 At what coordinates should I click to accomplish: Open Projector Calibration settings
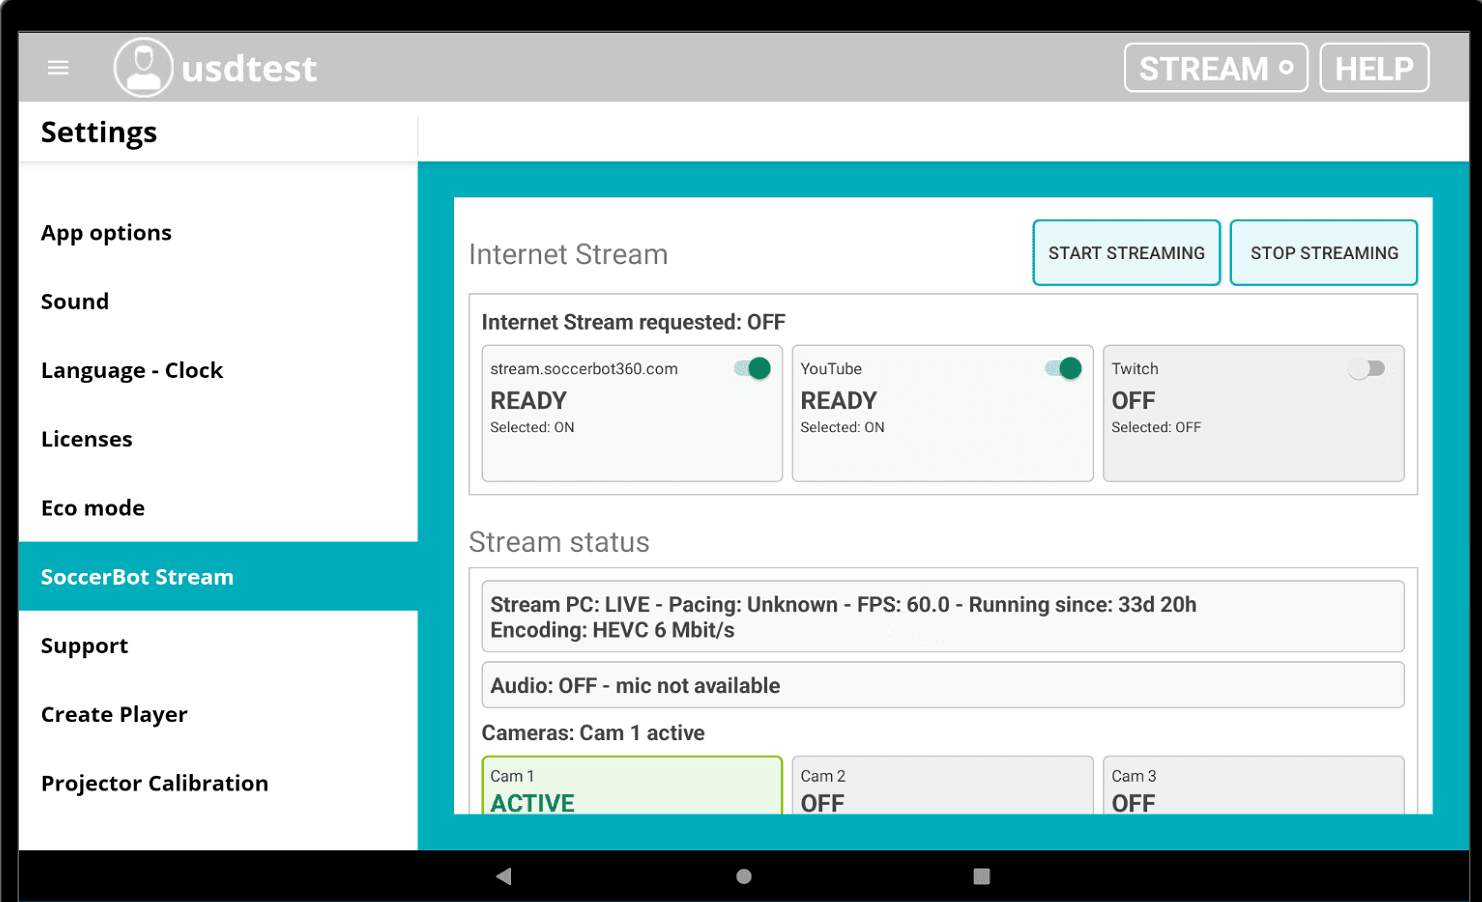(x=218, y=783)
